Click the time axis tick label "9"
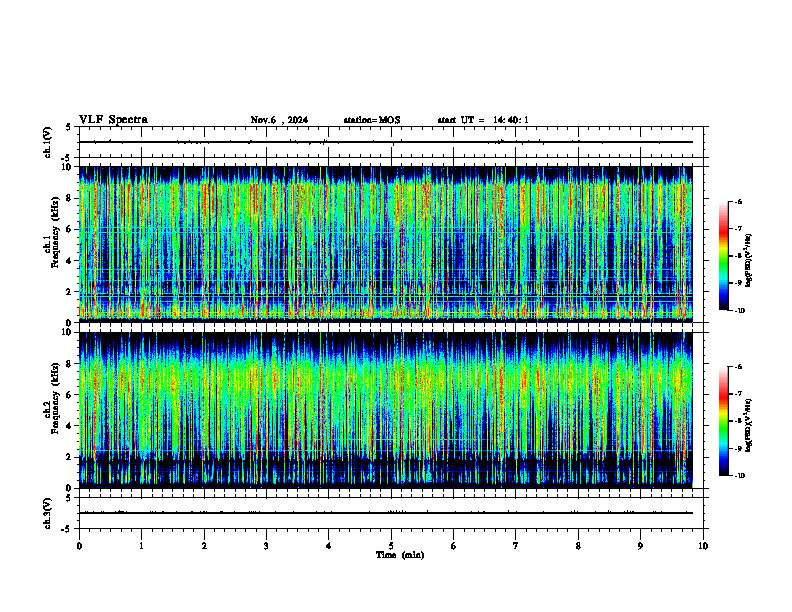Viewport: 792px width, 612px height. pos(640,546)
